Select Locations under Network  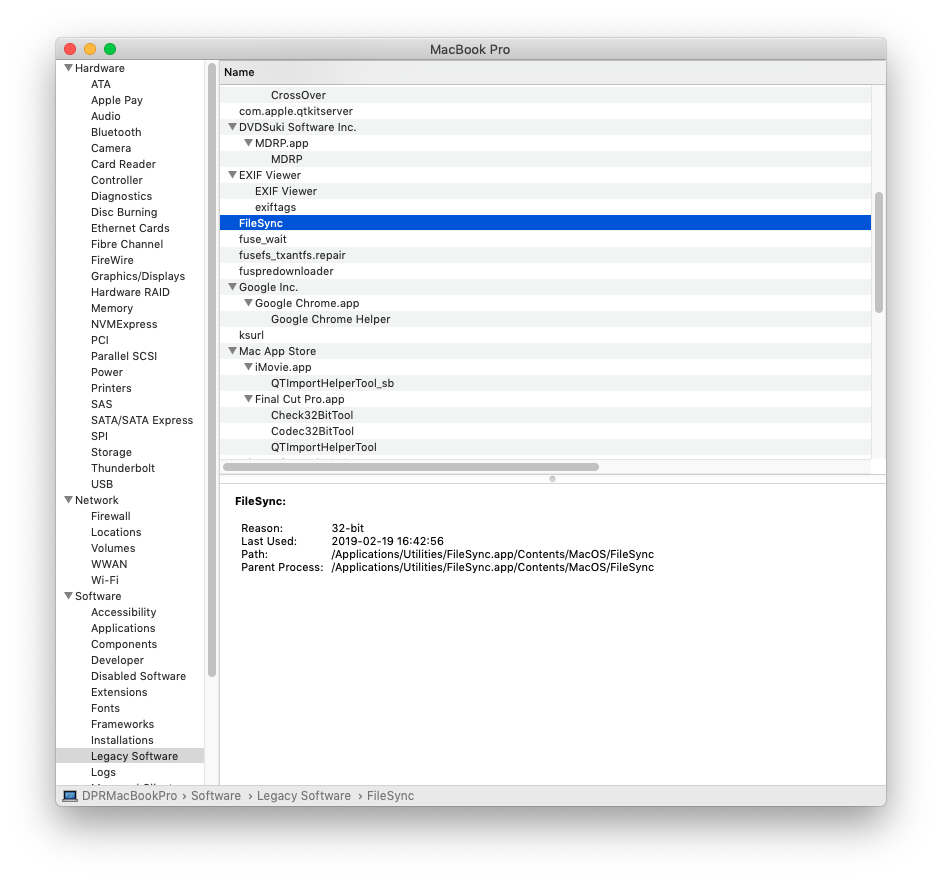click(x=116, y=532)
